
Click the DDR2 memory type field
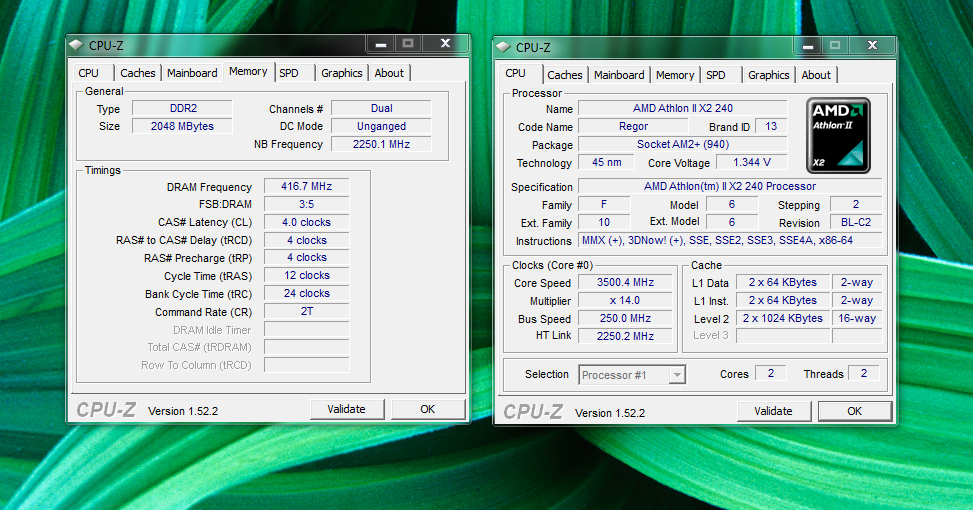pyautogui.click(x=182, y=108)
